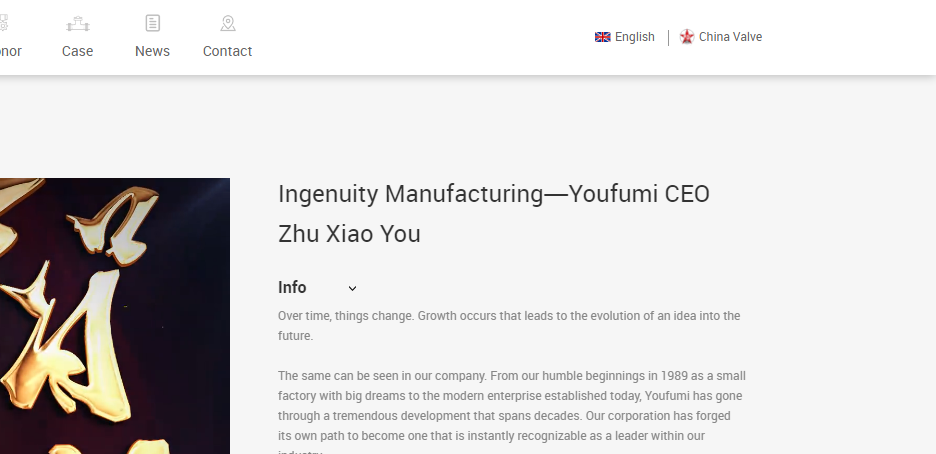Click the red star China Valve icon

click(687, 37)
